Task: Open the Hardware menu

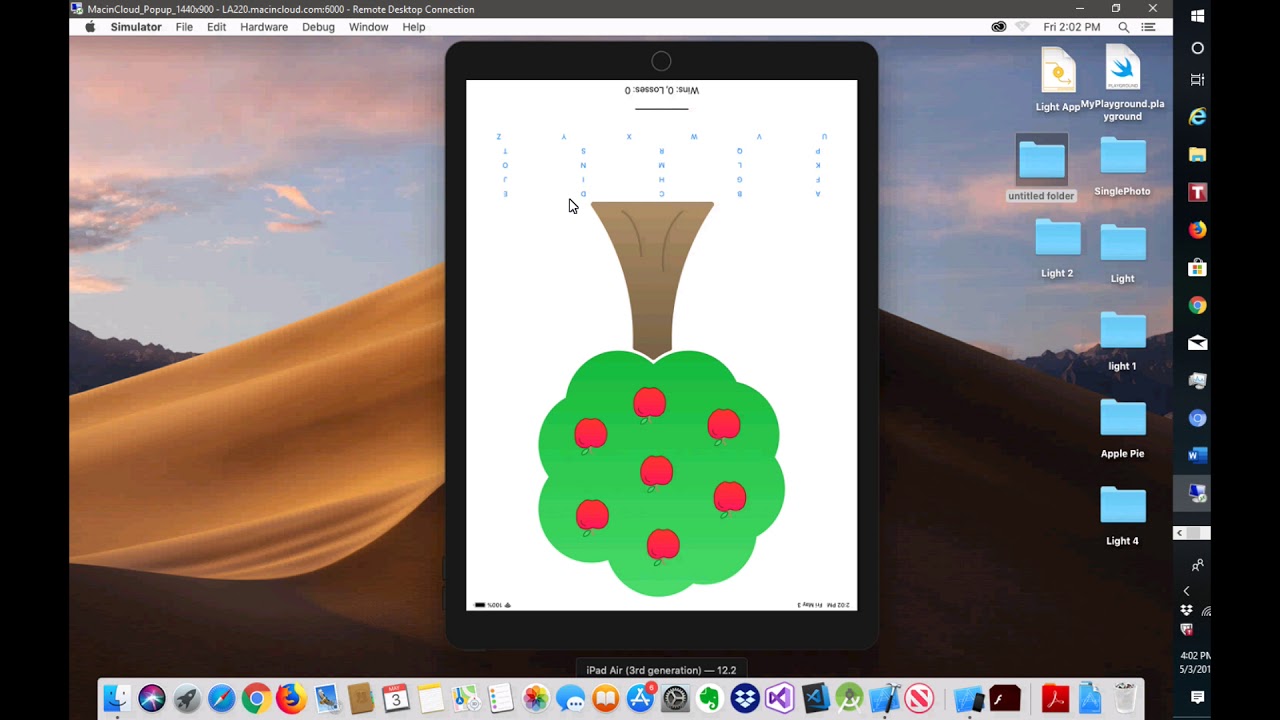Action: 264,27
